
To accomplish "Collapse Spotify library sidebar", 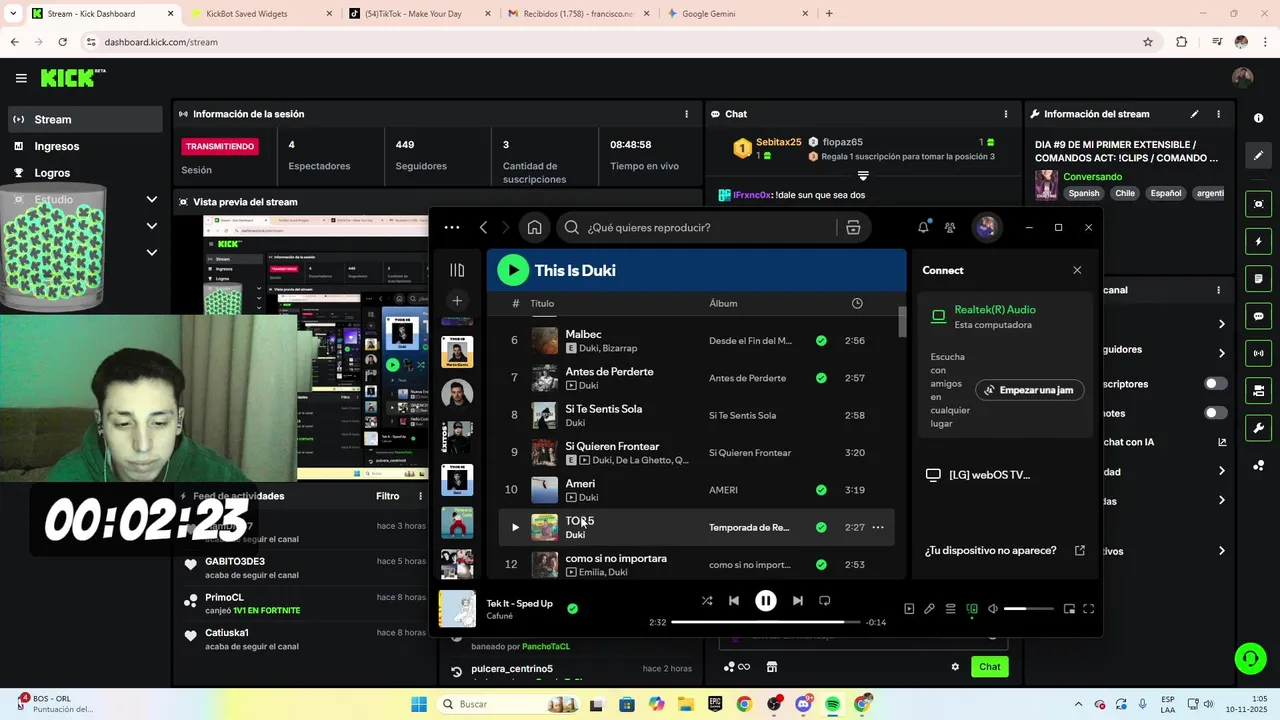I will coord(457,270).
